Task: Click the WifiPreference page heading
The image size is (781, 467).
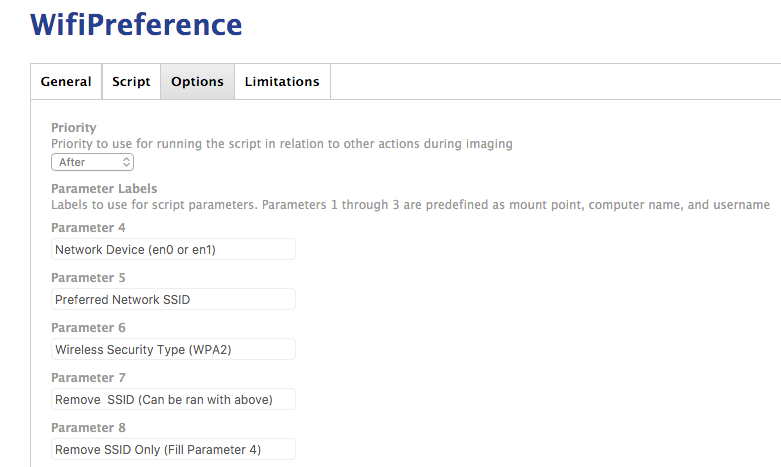Action: coord(136,24)
